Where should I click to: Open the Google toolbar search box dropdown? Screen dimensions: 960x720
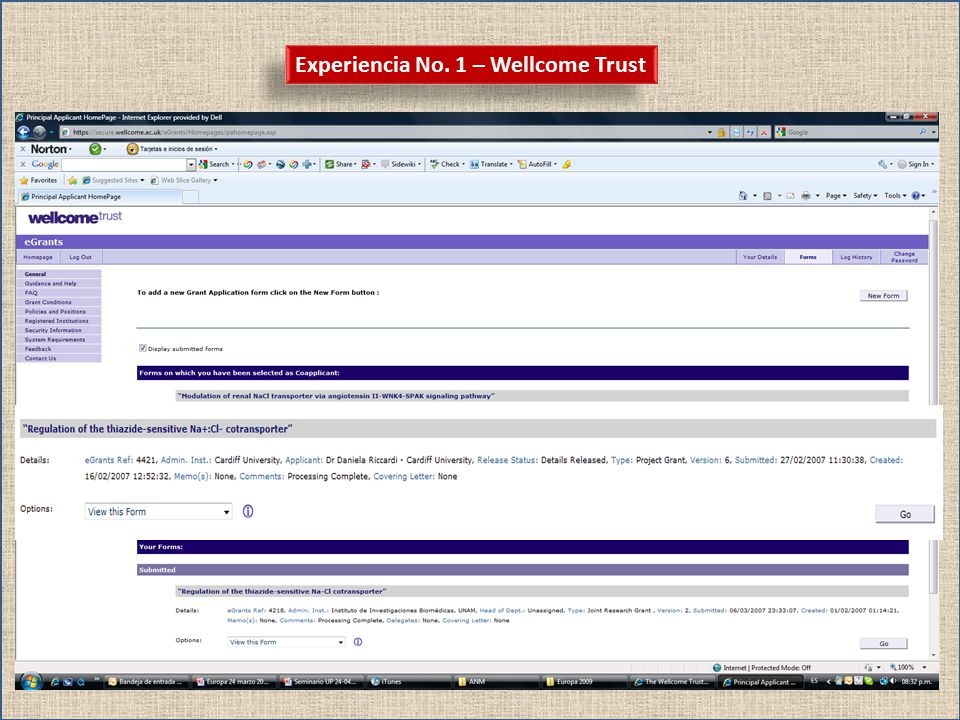coord(191,164)
